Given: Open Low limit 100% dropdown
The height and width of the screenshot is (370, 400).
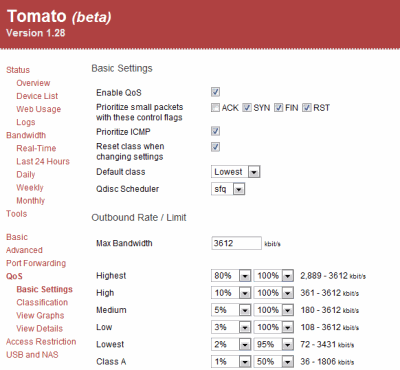Looking at the screenshot, I should (x=274, y=327).
